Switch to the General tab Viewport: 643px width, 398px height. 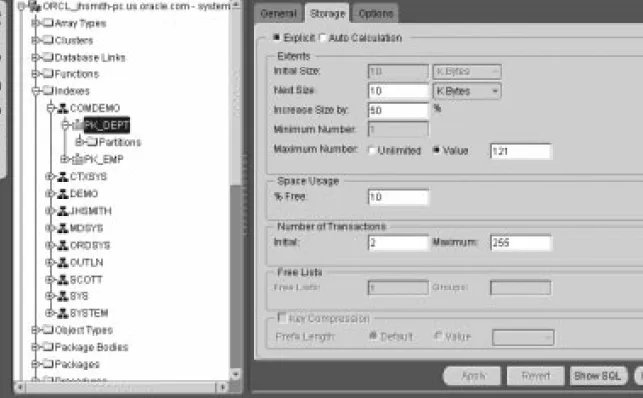[278, 14]
